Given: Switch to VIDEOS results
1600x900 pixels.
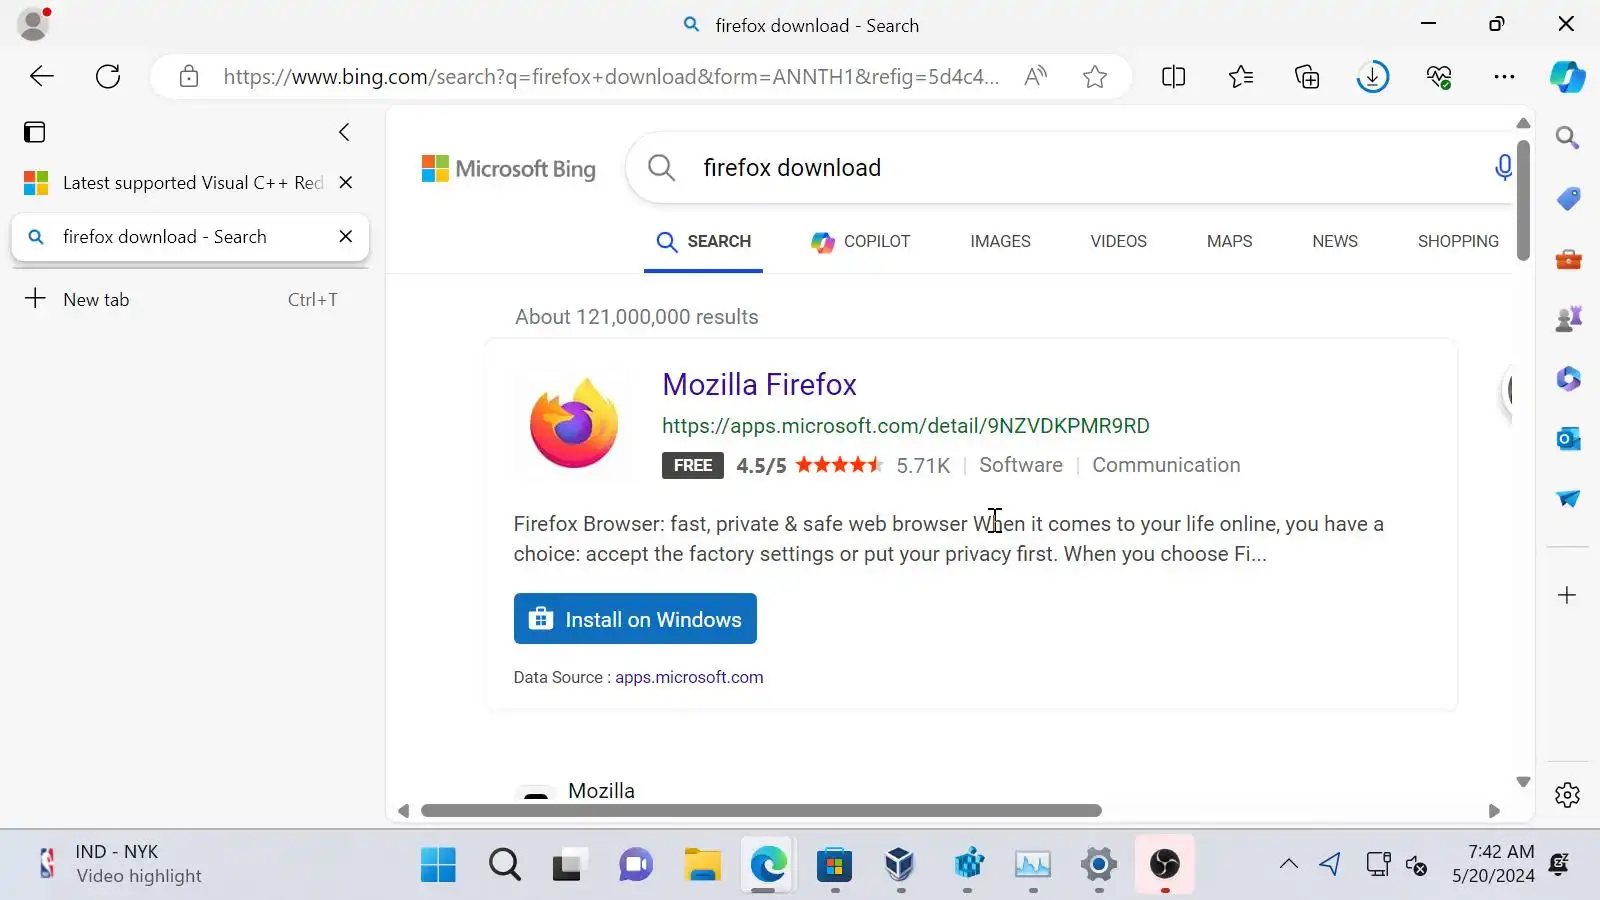Looking at the screenshot, I should point(1118,241).
